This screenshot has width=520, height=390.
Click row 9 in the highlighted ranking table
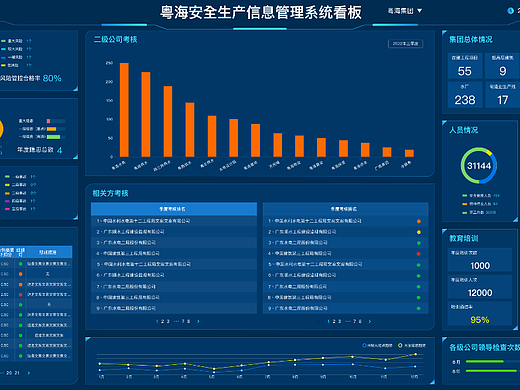click(174, 308)
